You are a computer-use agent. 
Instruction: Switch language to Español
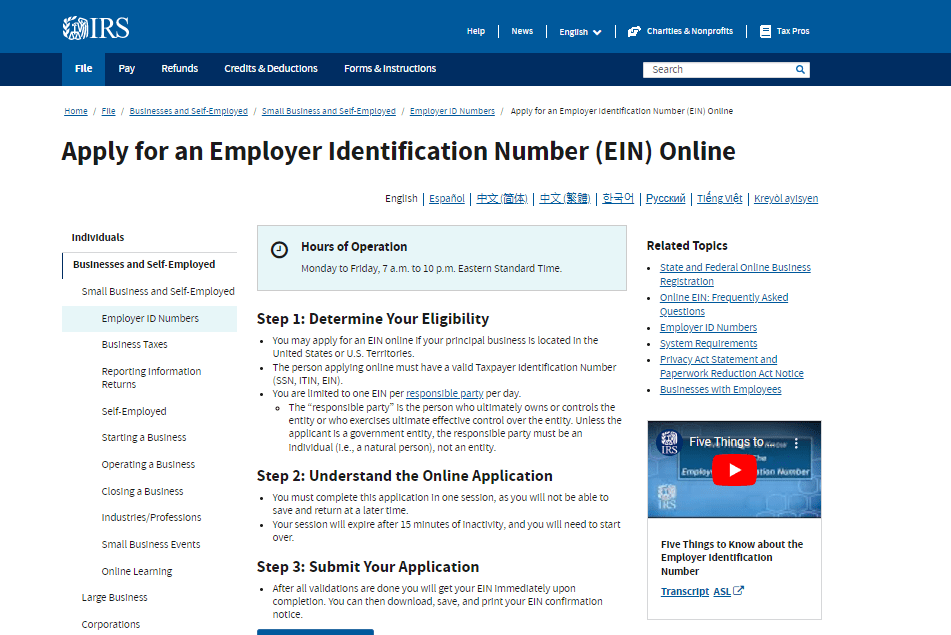click(x=446, y=198)
